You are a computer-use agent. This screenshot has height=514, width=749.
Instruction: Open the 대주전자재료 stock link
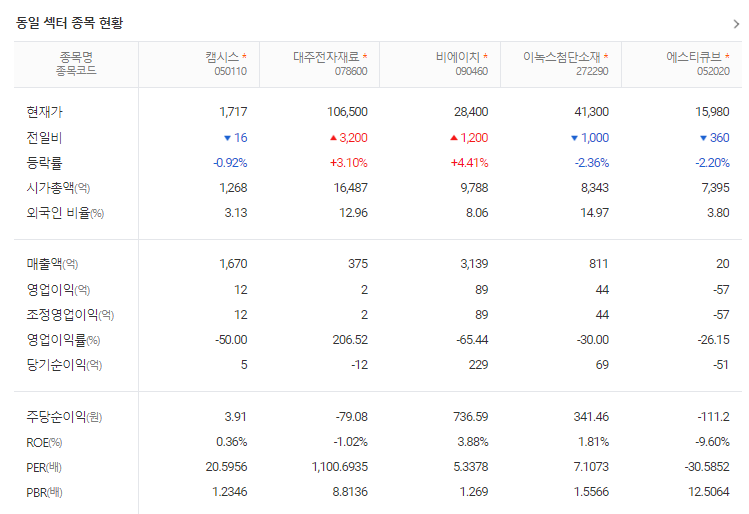point(326,57)
